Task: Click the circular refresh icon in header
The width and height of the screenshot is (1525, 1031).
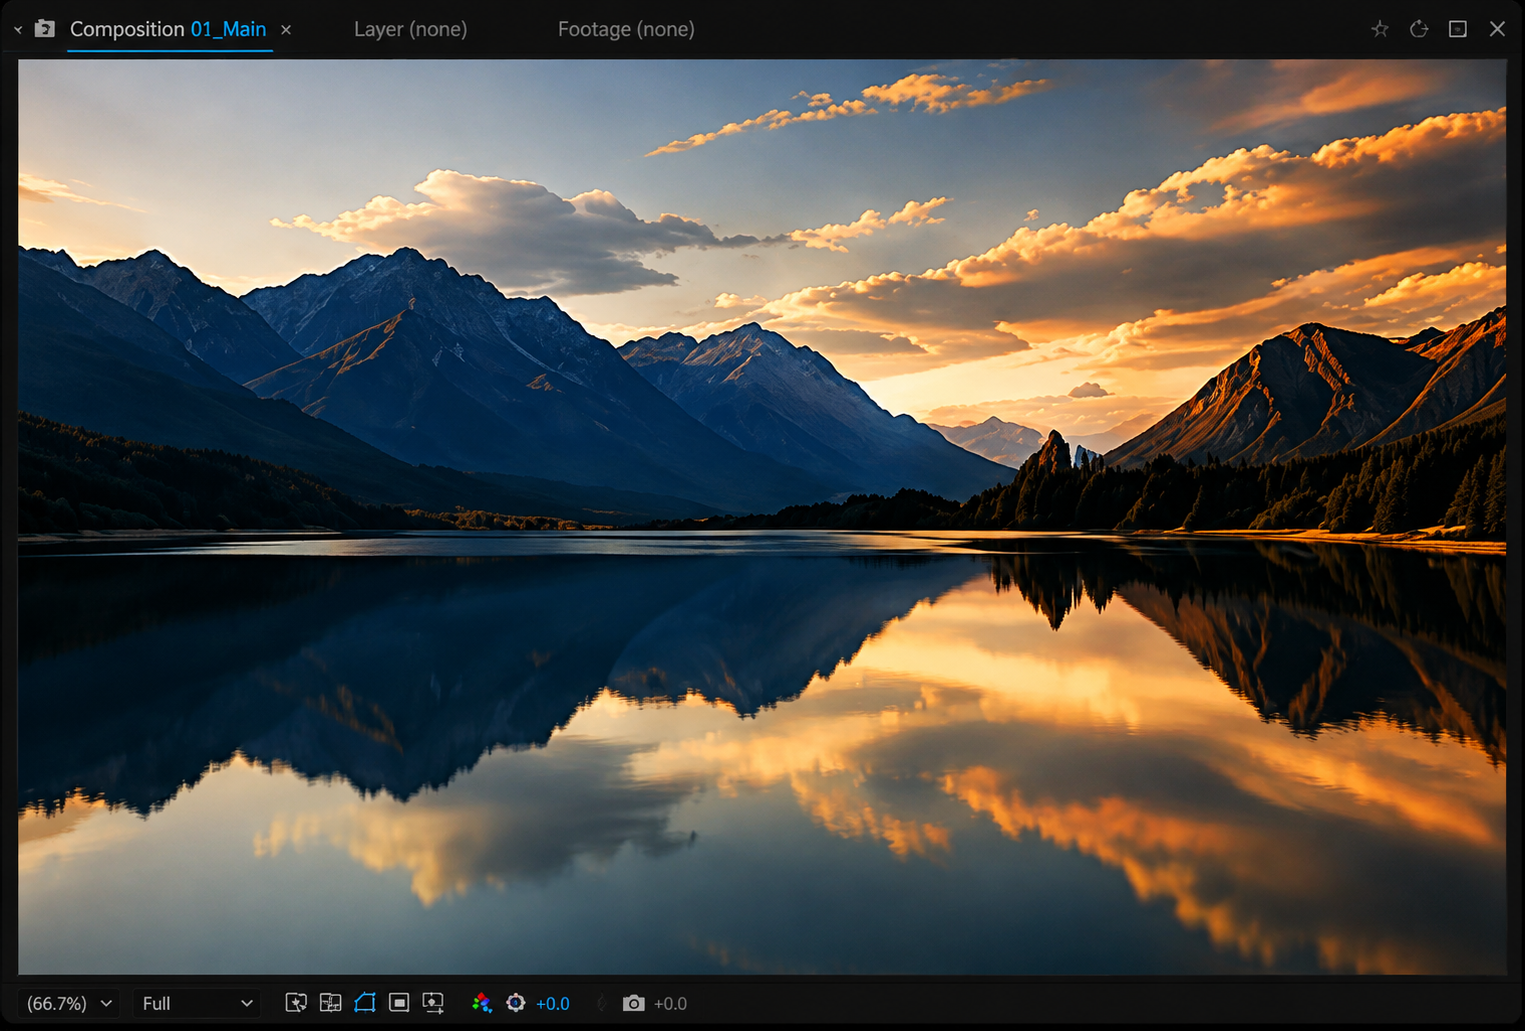Action: click(x=1419, y=29)
